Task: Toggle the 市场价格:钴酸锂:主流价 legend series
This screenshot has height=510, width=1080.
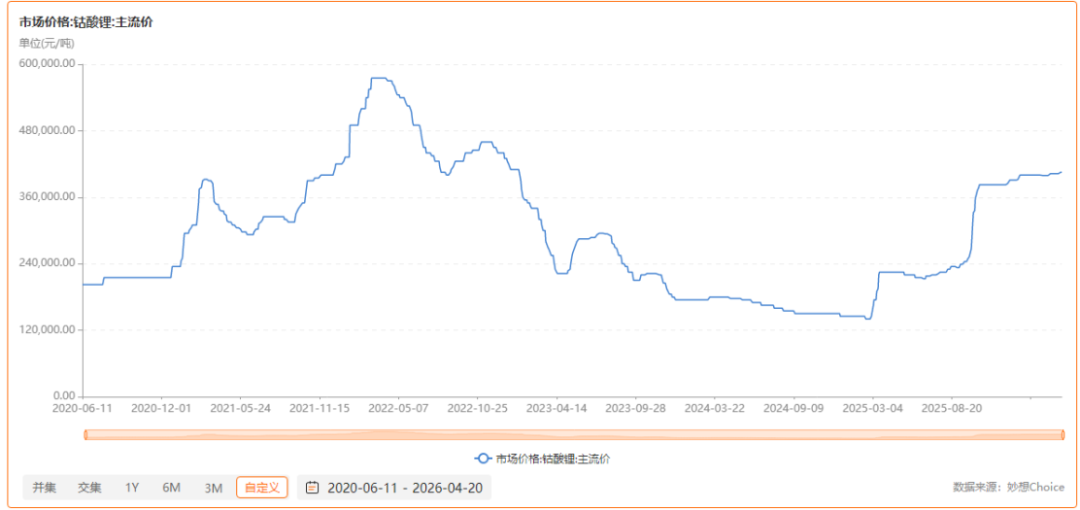Action: (542, 459)
